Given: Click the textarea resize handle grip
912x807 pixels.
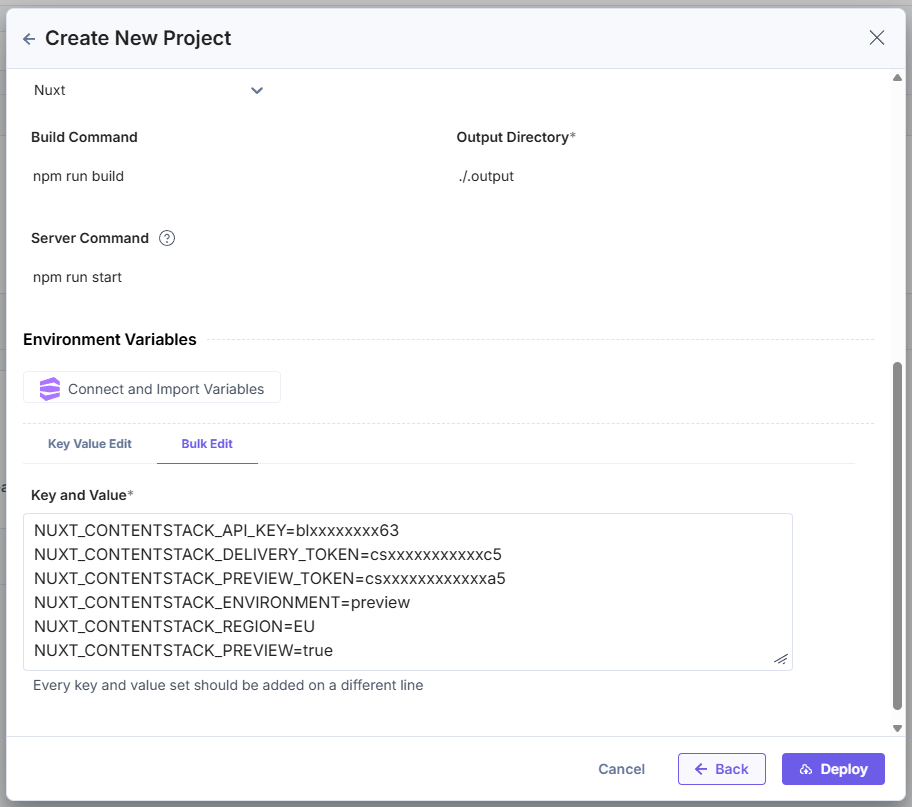Looking at the screenshot, I should coord(781,658).
